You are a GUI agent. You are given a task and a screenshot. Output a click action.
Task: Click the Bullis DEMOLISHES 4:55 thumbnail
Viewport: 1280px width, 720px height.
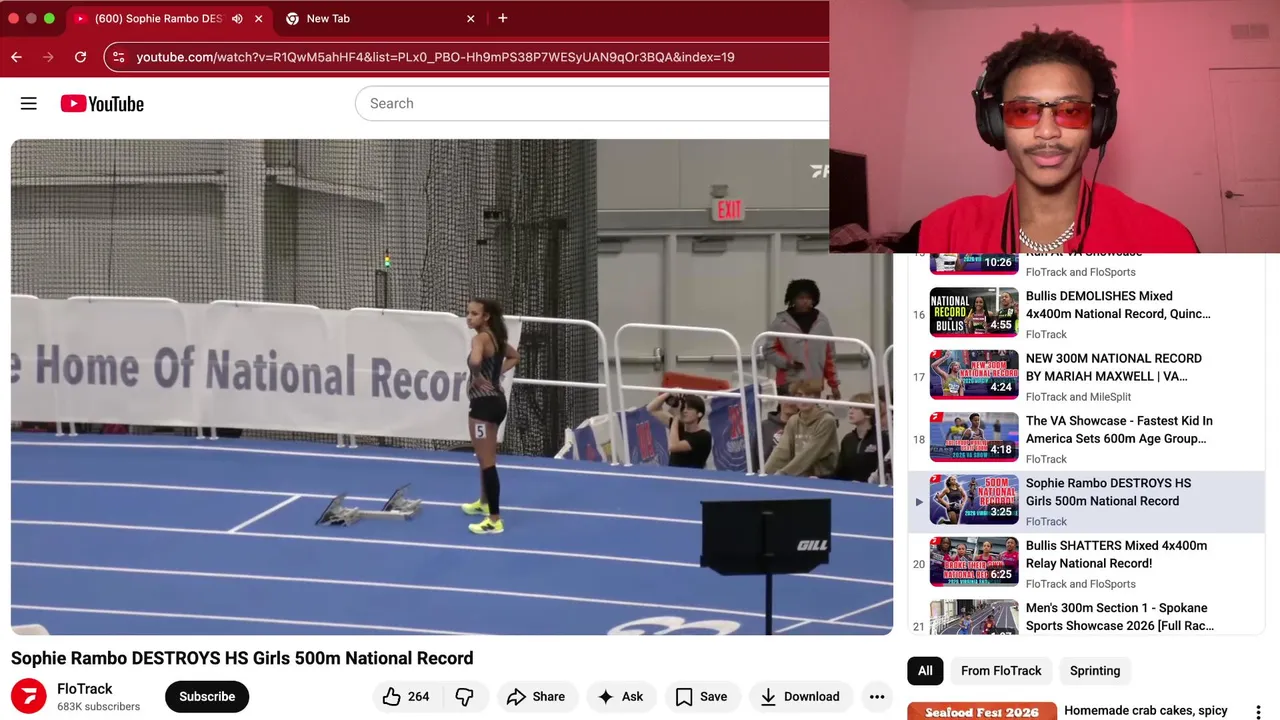point(974,313)
